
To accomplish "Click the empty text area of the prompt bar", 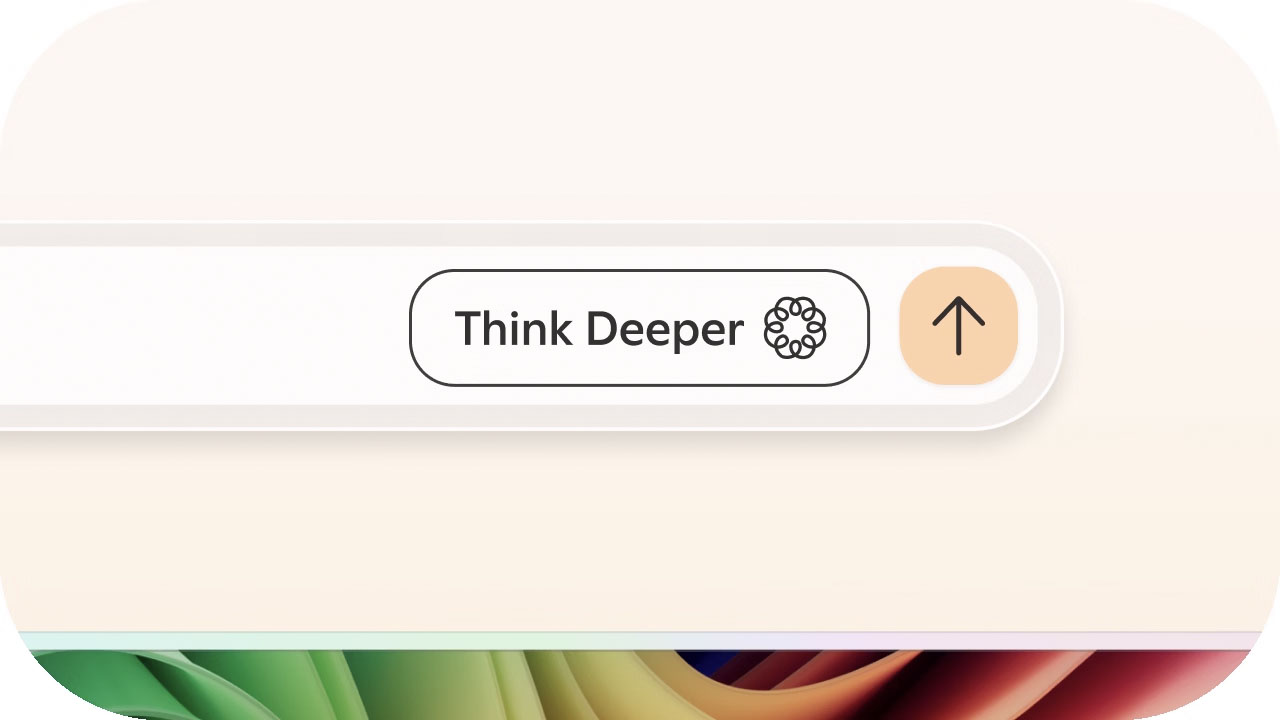I will click(200, 326).
